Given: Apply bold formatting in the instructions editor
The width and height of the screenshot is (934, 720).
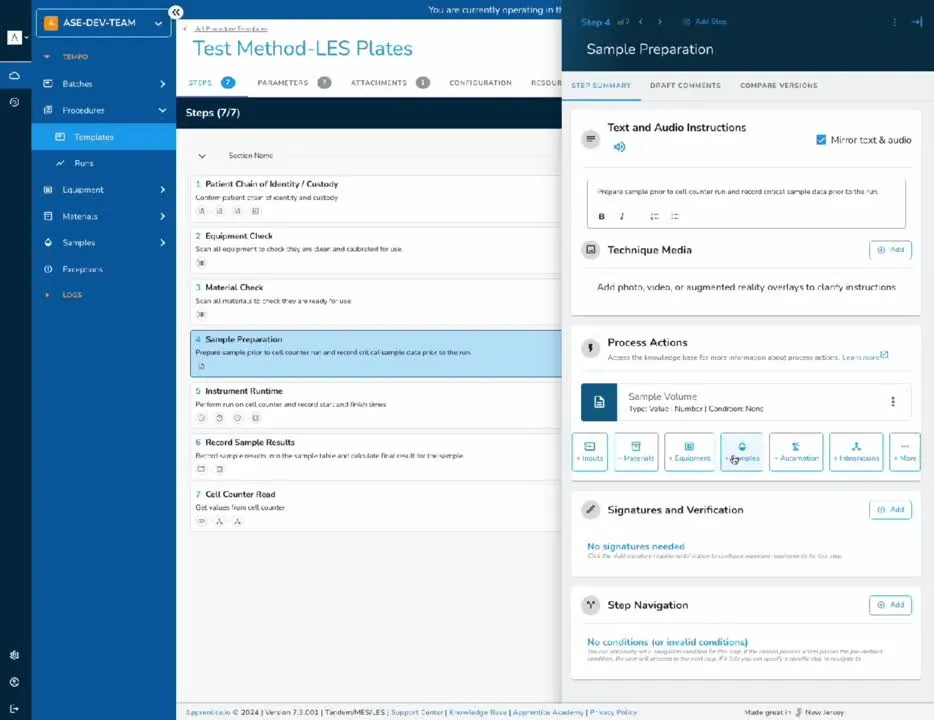Looking at the screenshot, I should pos(602,216).
